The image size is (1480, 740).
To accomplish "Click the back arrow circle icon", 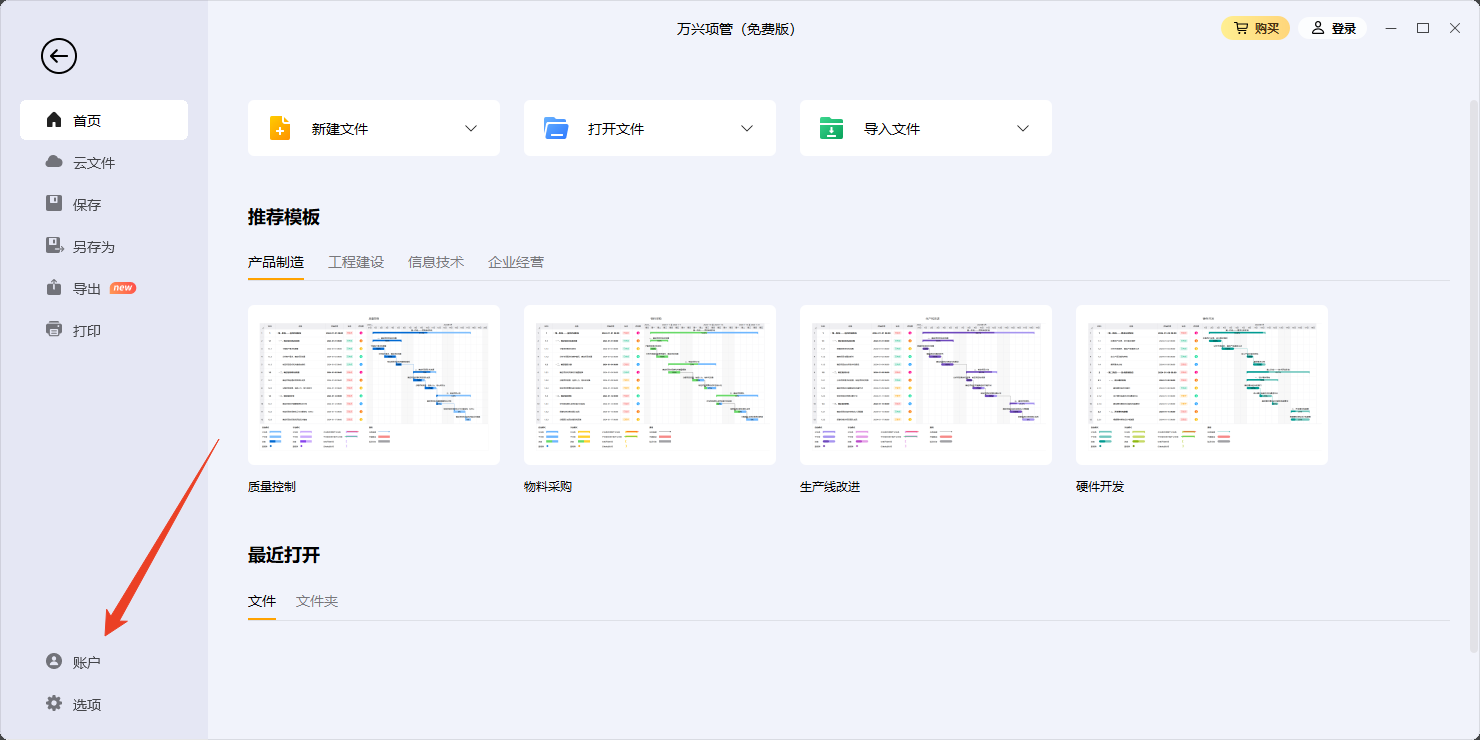I will (x=59, y=56).
